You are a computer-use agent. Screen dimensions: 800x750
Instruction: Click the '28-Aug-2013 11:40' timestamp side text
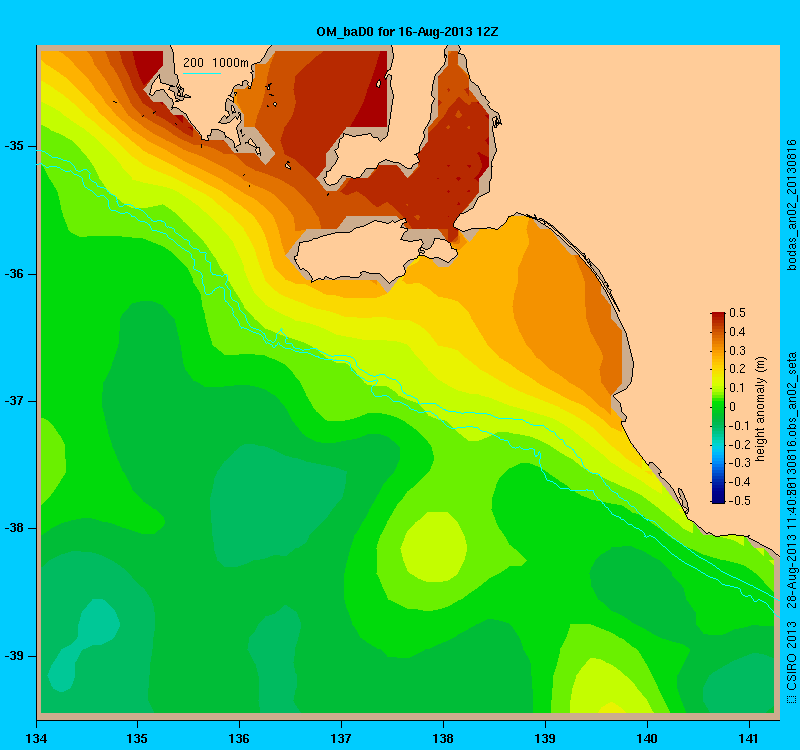[x=791, y=553]
